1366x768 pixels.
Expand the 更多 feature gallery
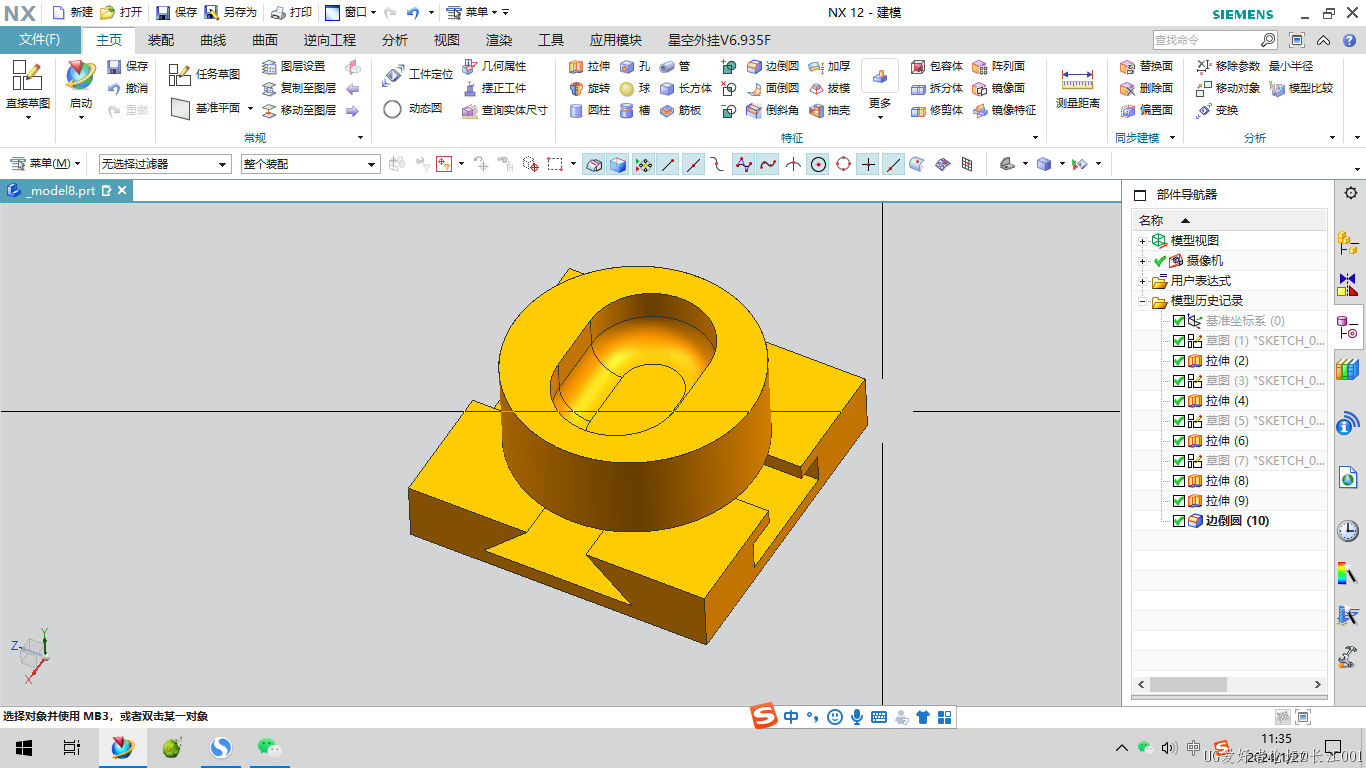880,89
